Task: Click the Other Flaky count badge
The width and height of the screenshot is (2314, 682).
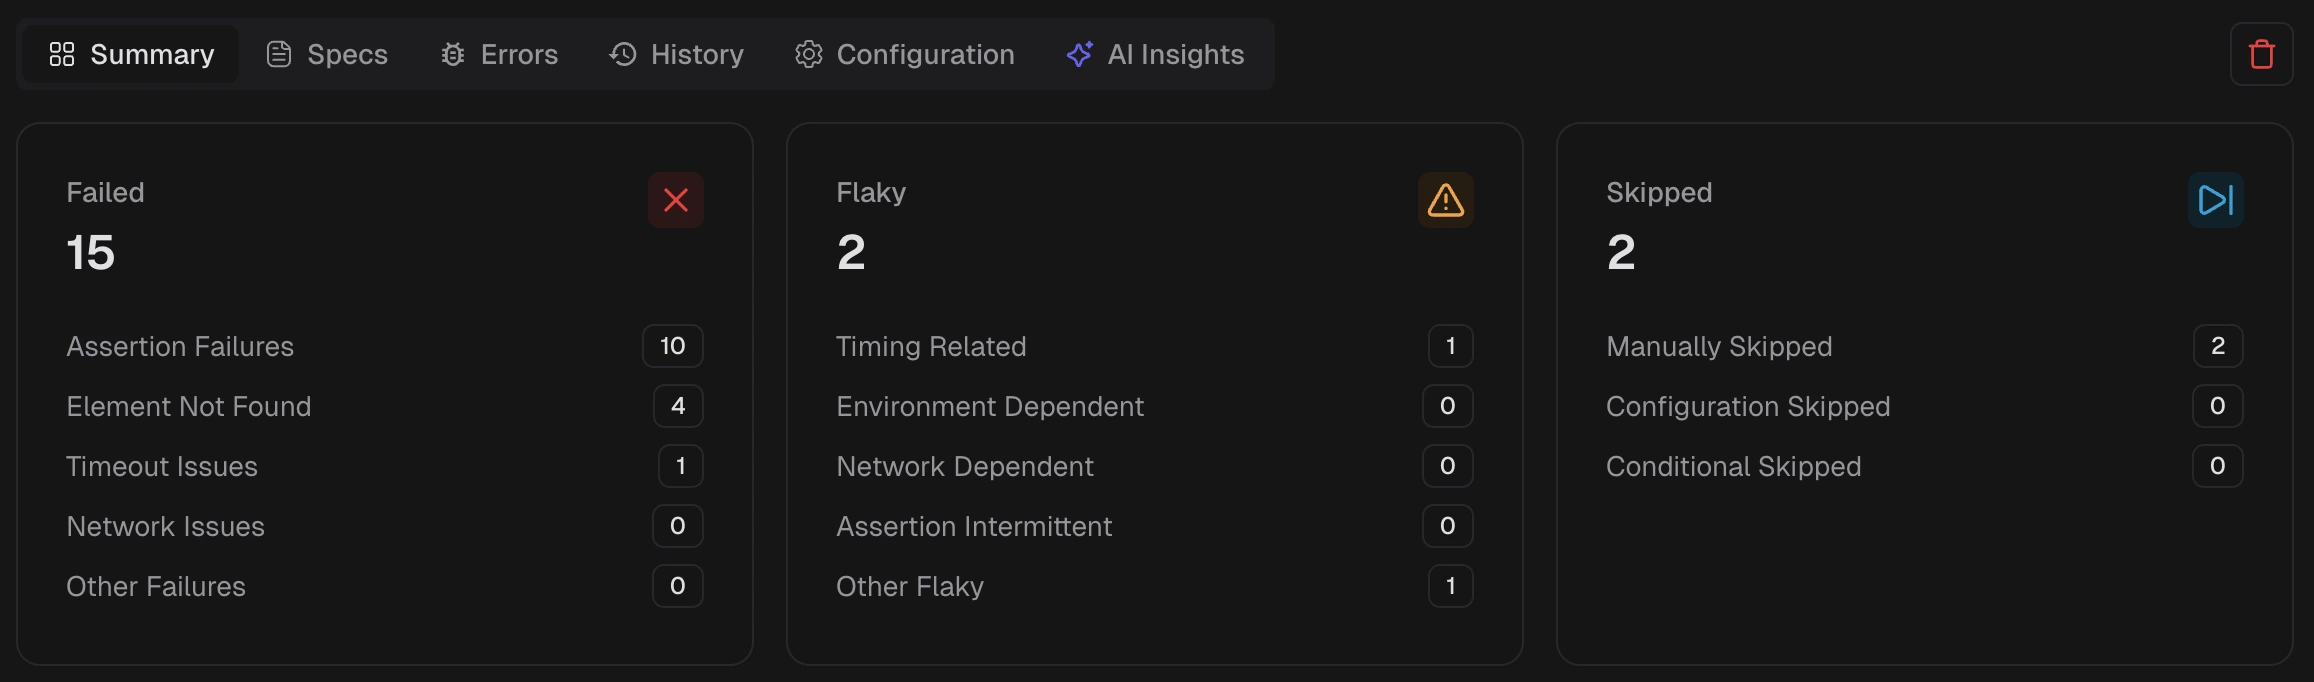Action: (1451, 586)
